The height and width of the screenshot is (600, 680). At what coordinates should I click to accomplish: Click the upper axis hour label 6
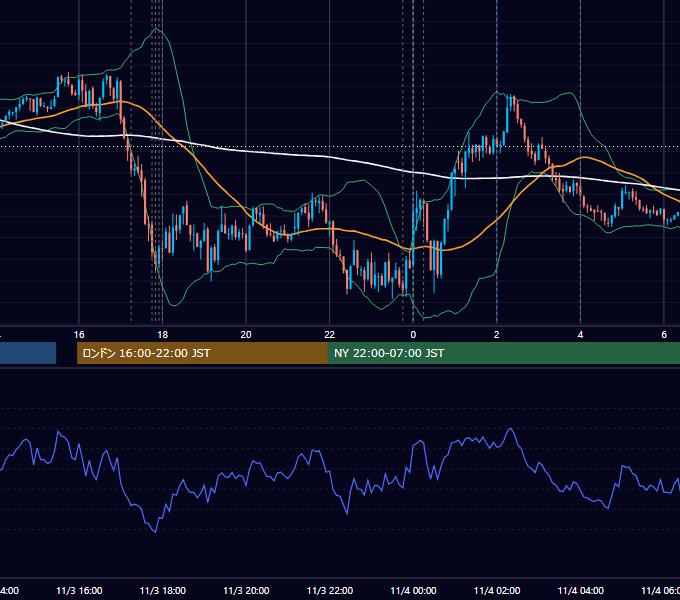tap(664, 335)
